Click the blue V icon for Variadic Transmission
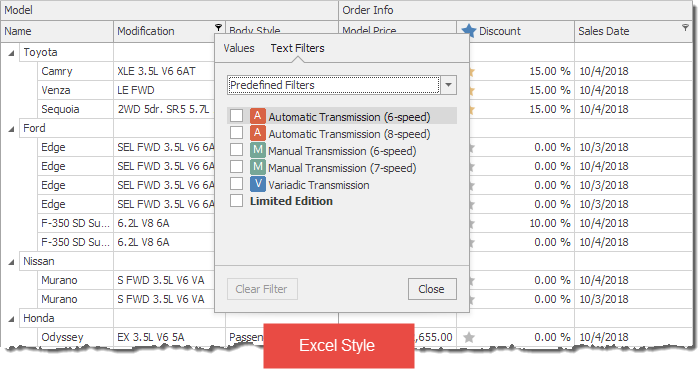 click(258, 183)
